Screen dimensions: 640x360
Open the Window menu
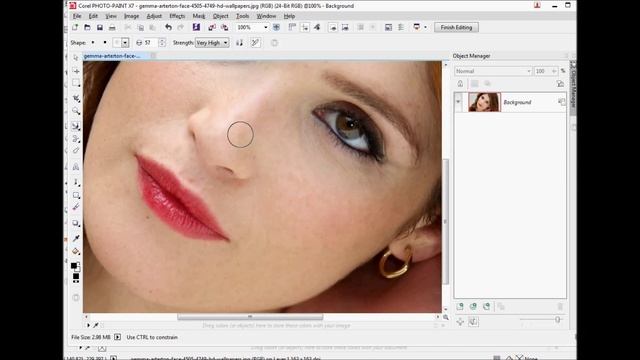coord(266,16)
